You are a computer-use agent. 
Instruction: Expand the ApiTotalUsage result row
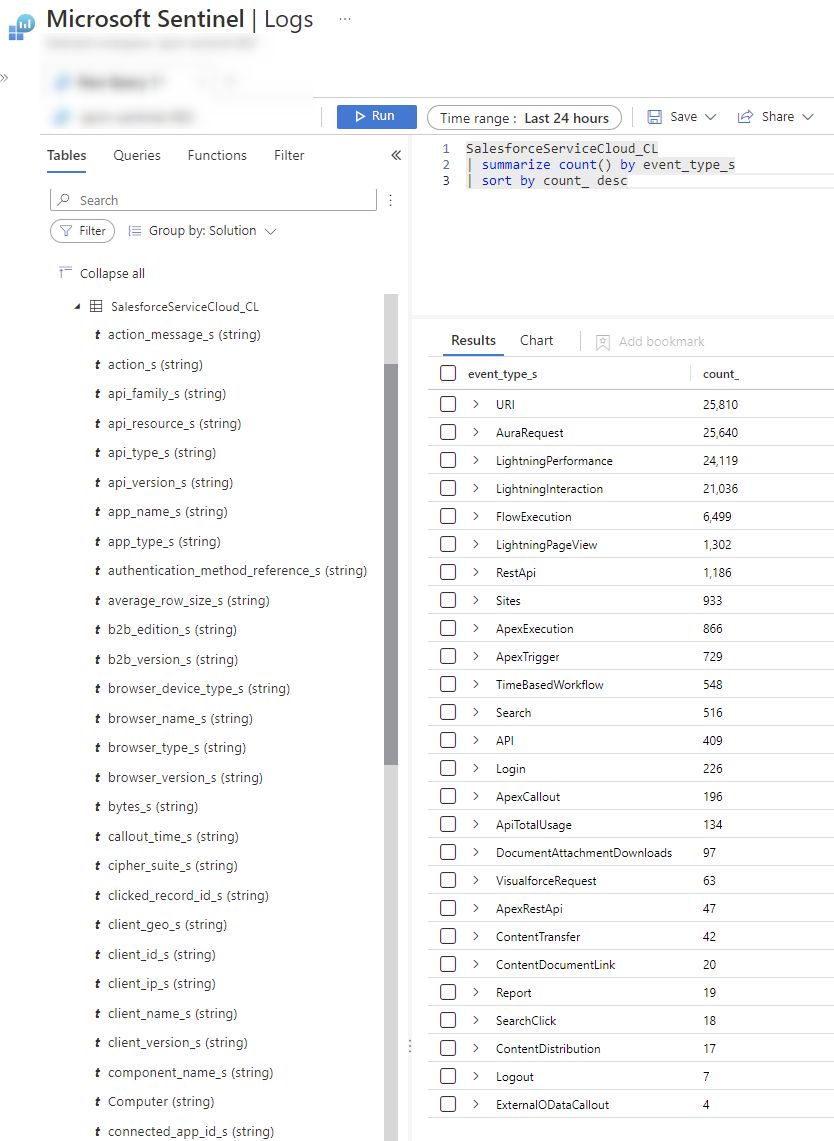[x=476, y=824]
